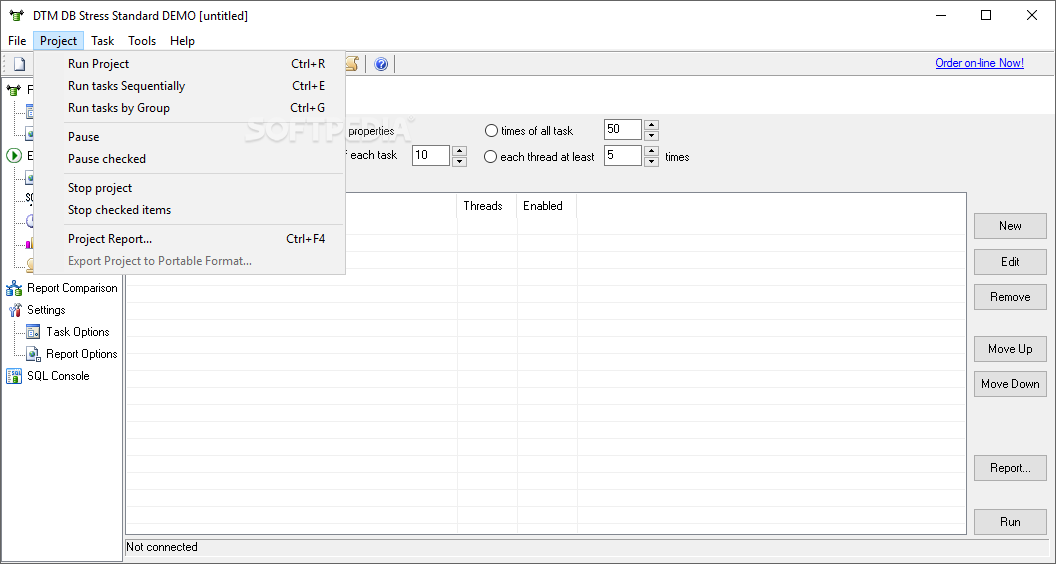The width and height of the screenshot is (1056, 564).
Task: Choose Stop project from the menu
Action: (189, 188)
